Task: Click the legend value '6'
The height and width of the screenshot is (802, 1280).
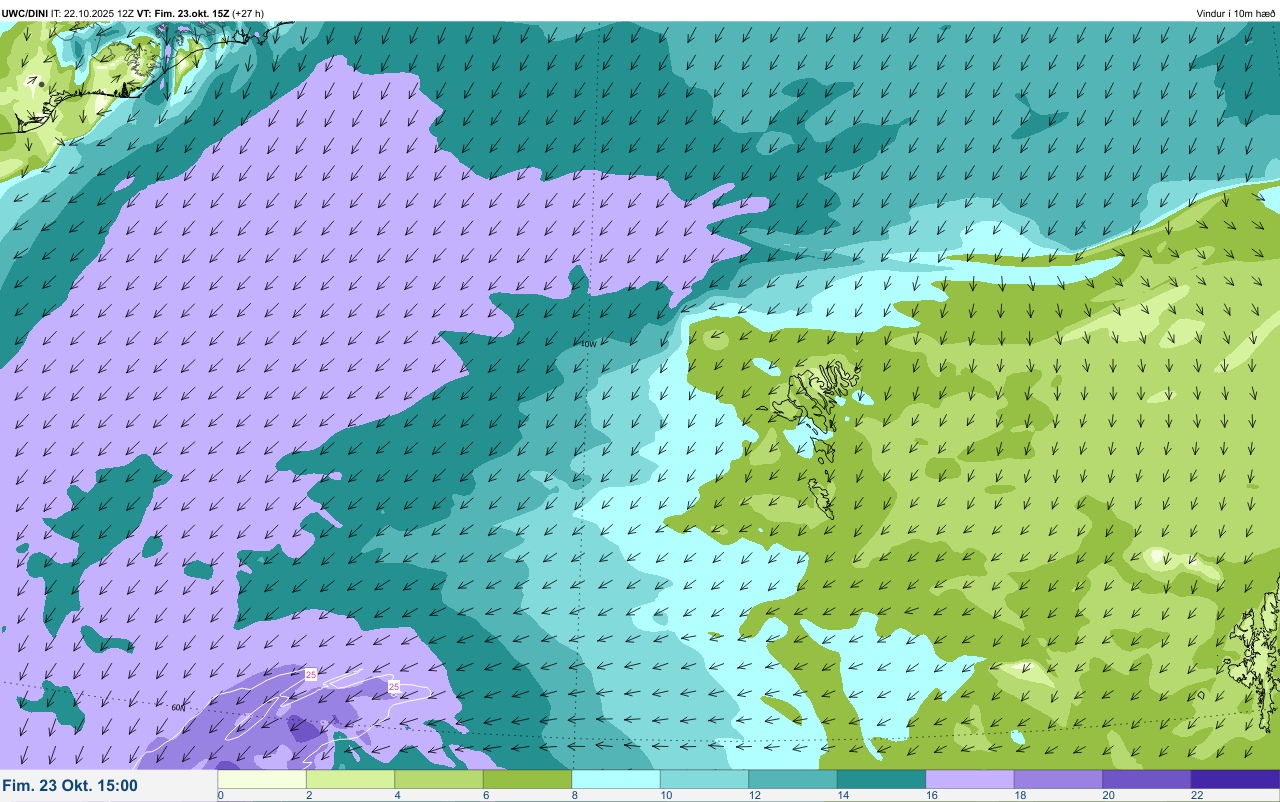Action: (x=486, y=795)
